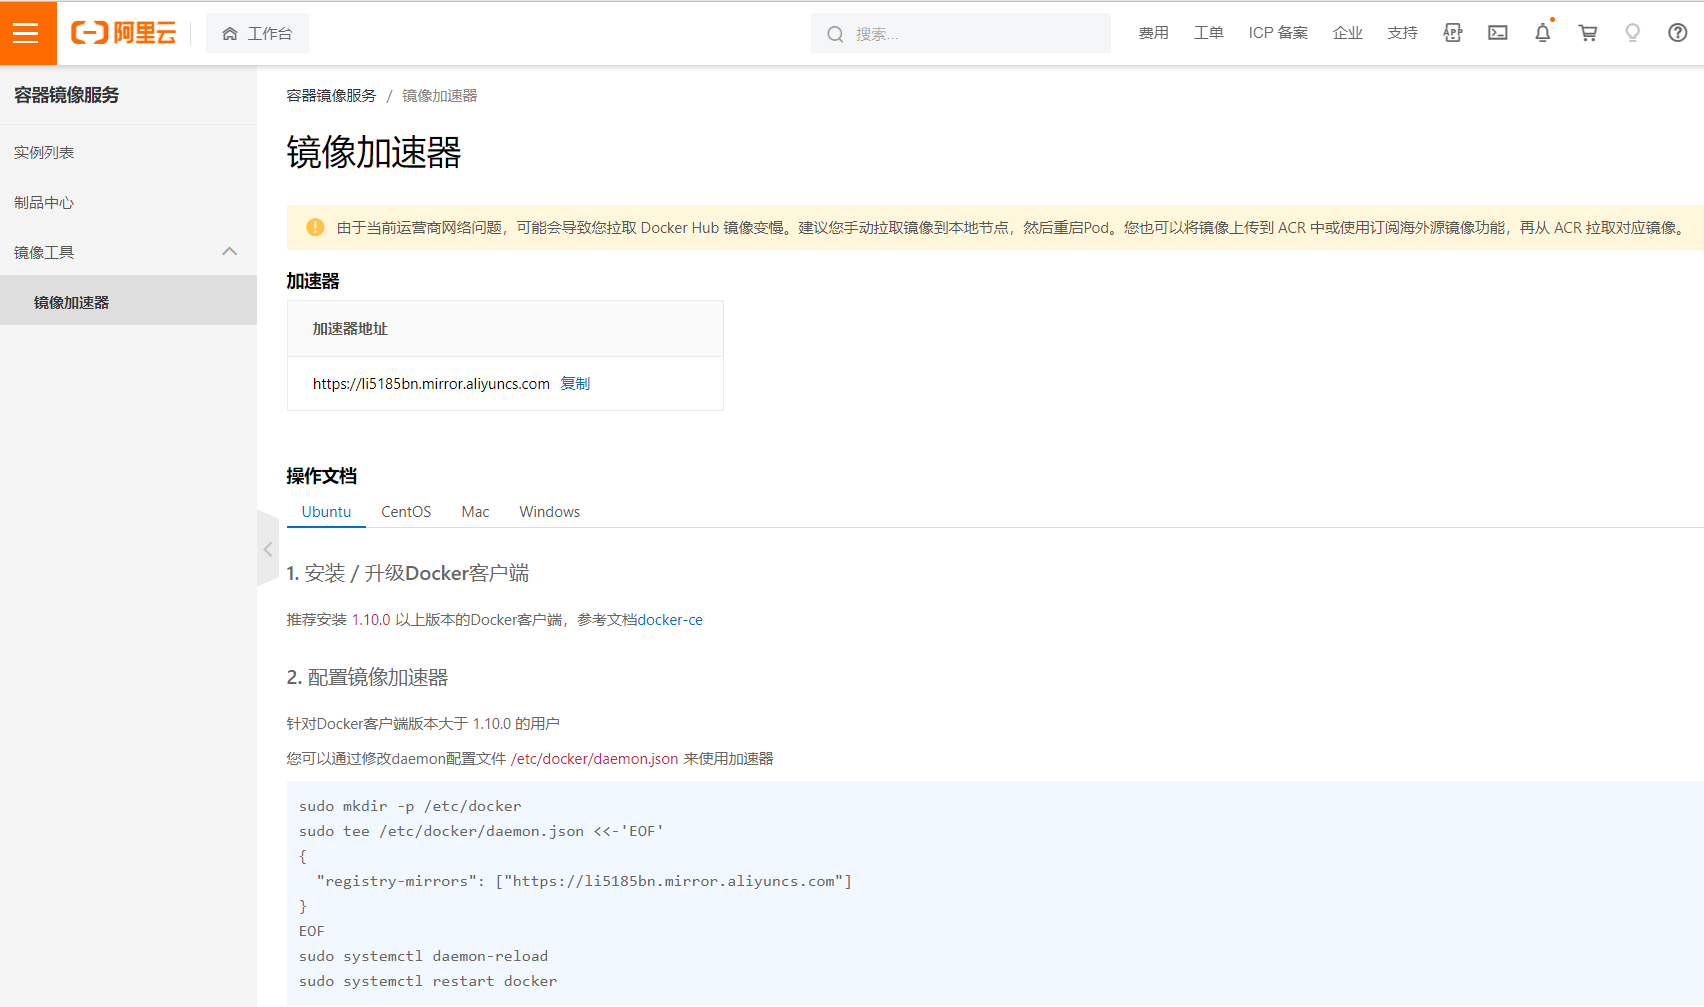Screen dimensions: 1704x1007
Task: Click the lightbulb suggestions icon
Action: pos(1633,33)
